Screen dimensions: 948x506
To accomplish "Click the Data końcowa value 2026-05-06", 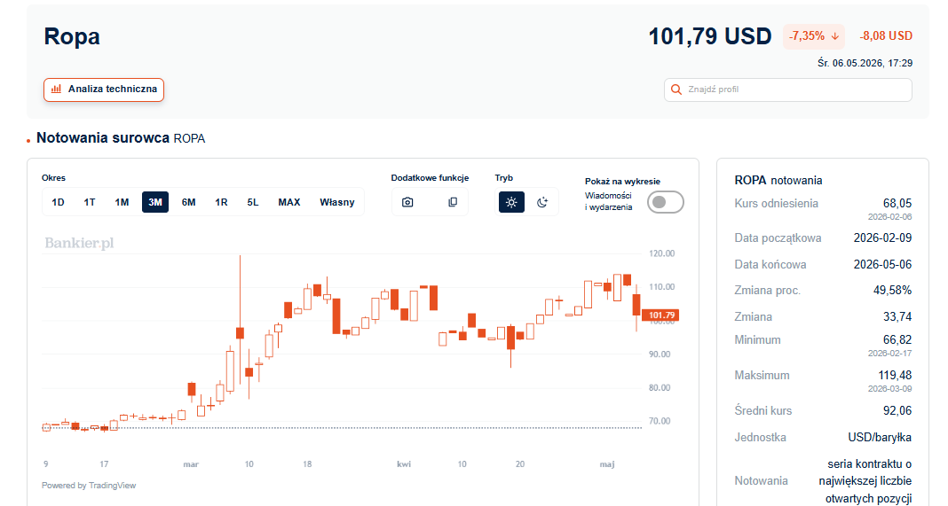I will pos(883,264).
